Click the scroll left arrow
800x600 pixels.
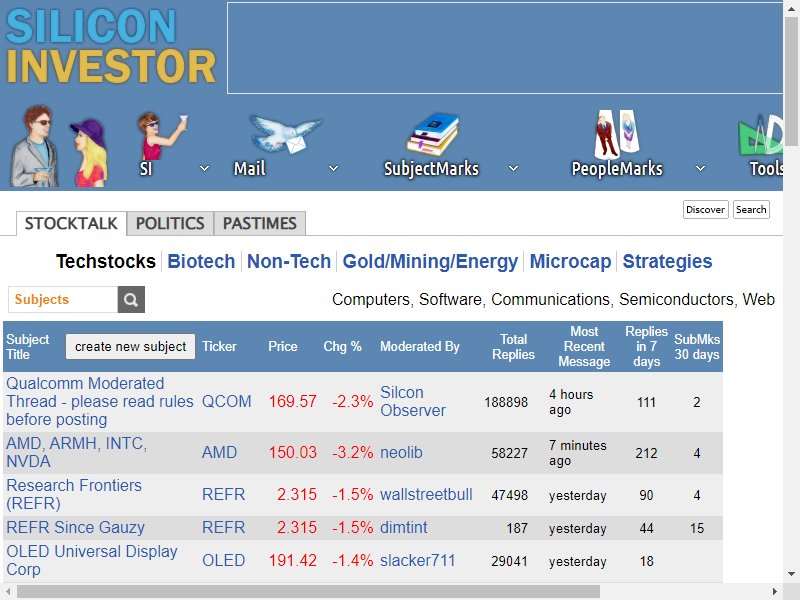8,592
